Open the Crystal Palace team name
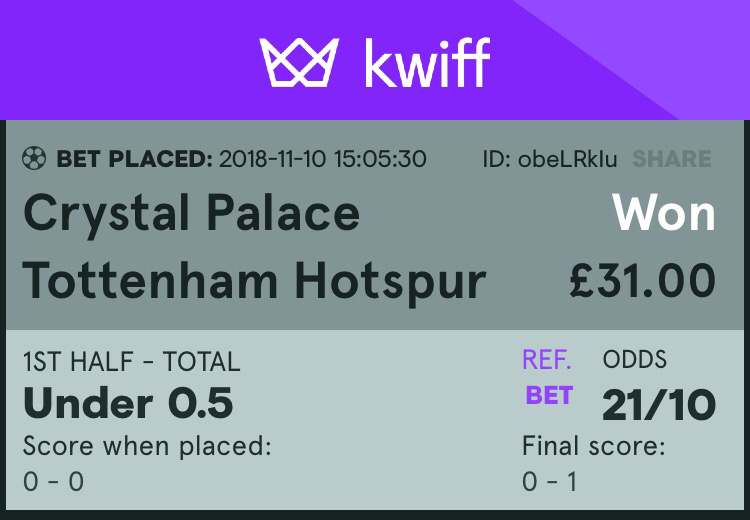 pyautogui.click(x=191, y=213)
